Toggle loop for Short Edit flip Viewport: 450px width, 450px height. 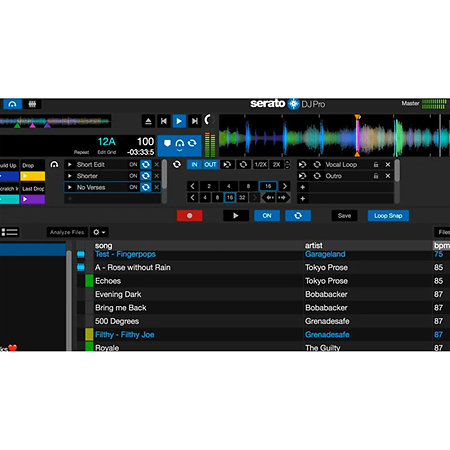coord(146,165)
